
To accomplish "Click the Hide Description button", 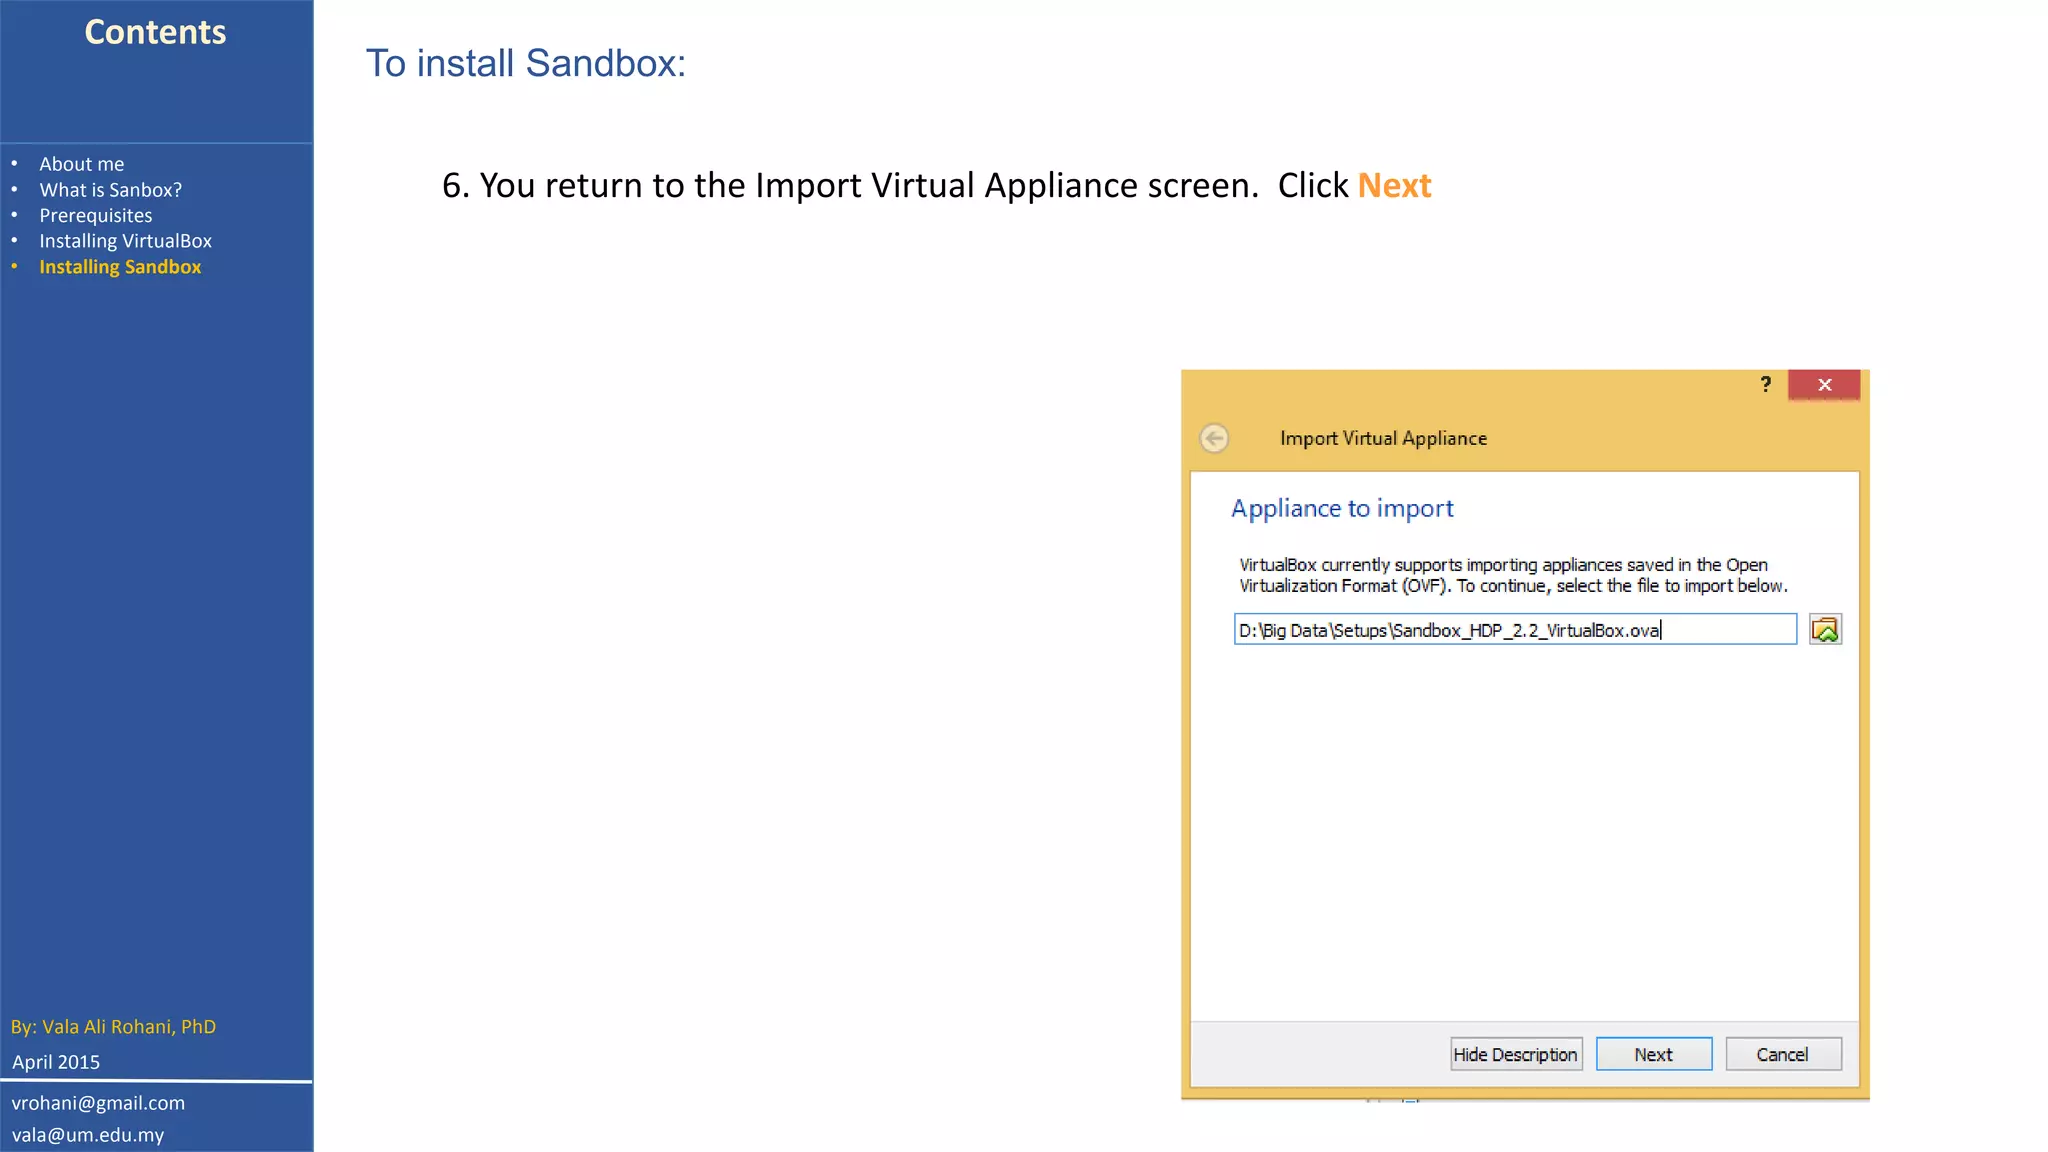I will (x=1516, y=1054).
